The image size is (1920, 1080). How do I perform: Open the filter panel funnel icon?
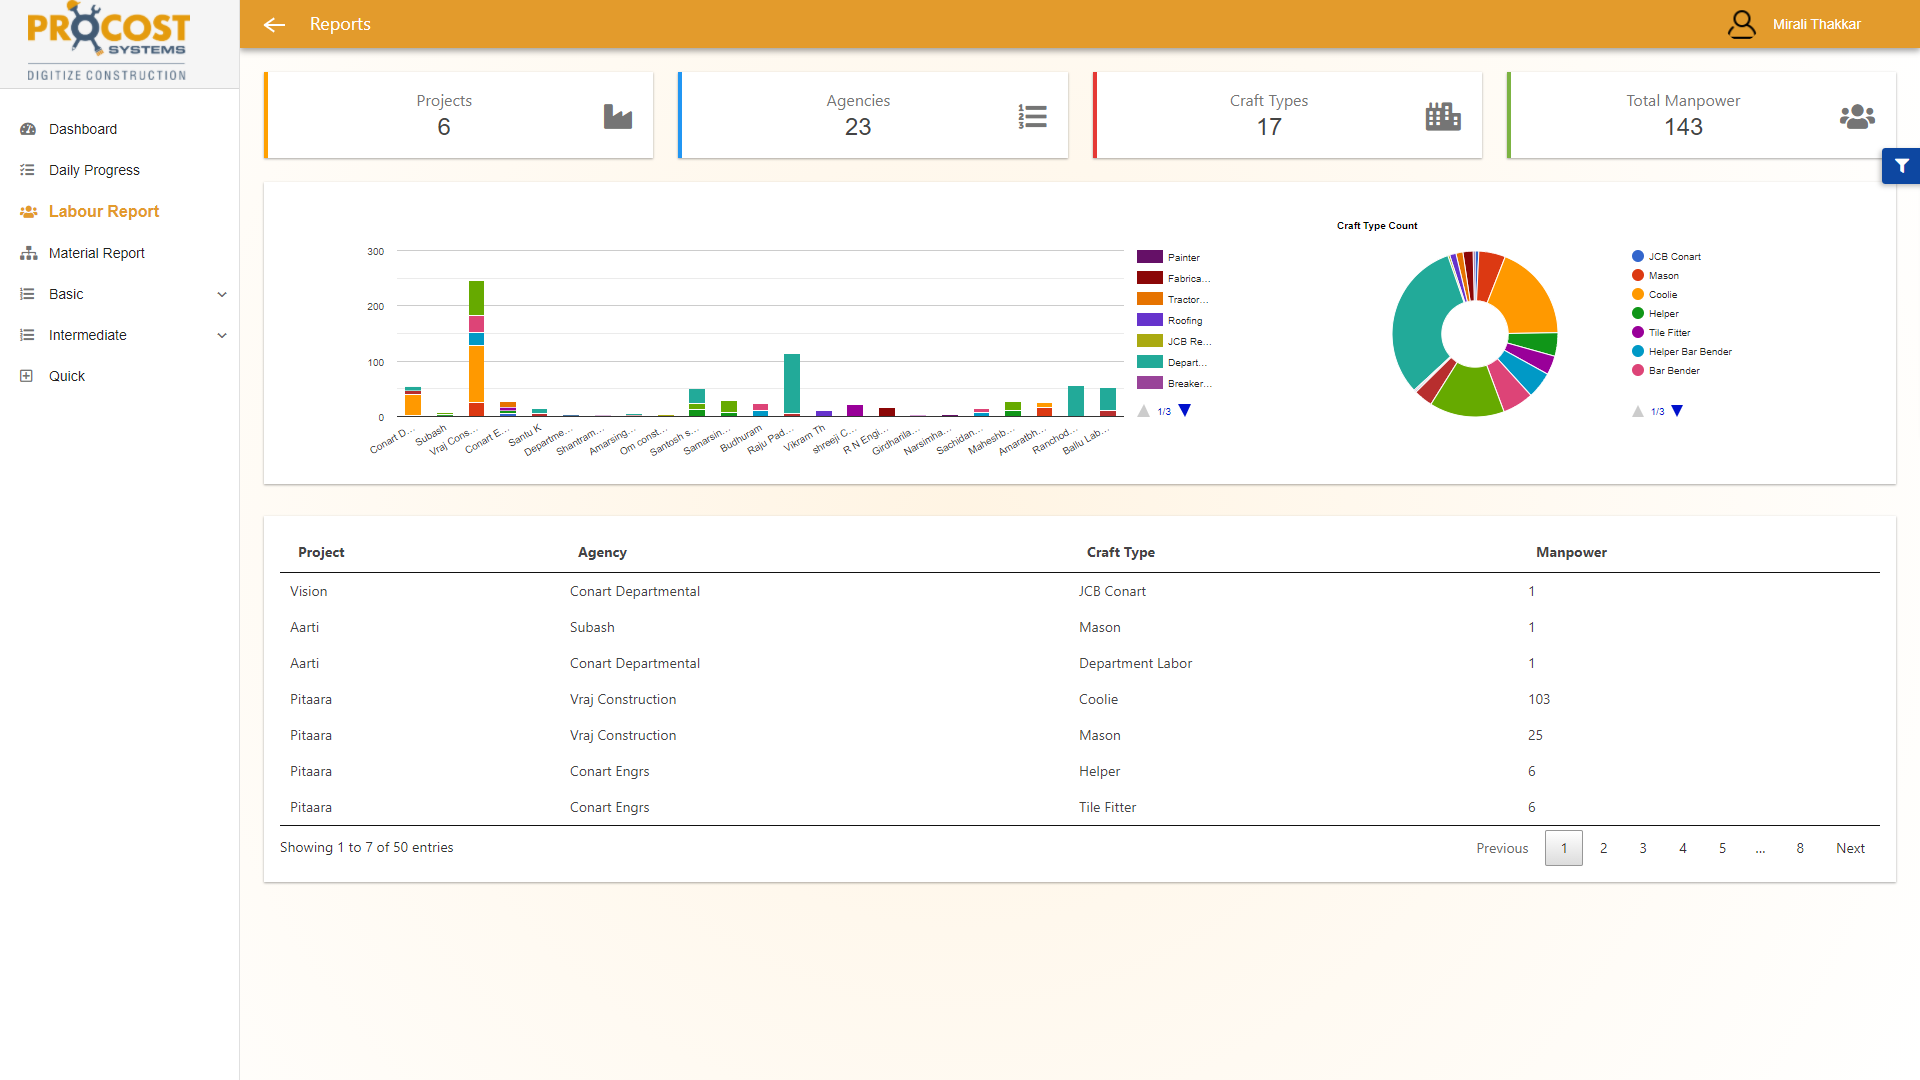1901,166
